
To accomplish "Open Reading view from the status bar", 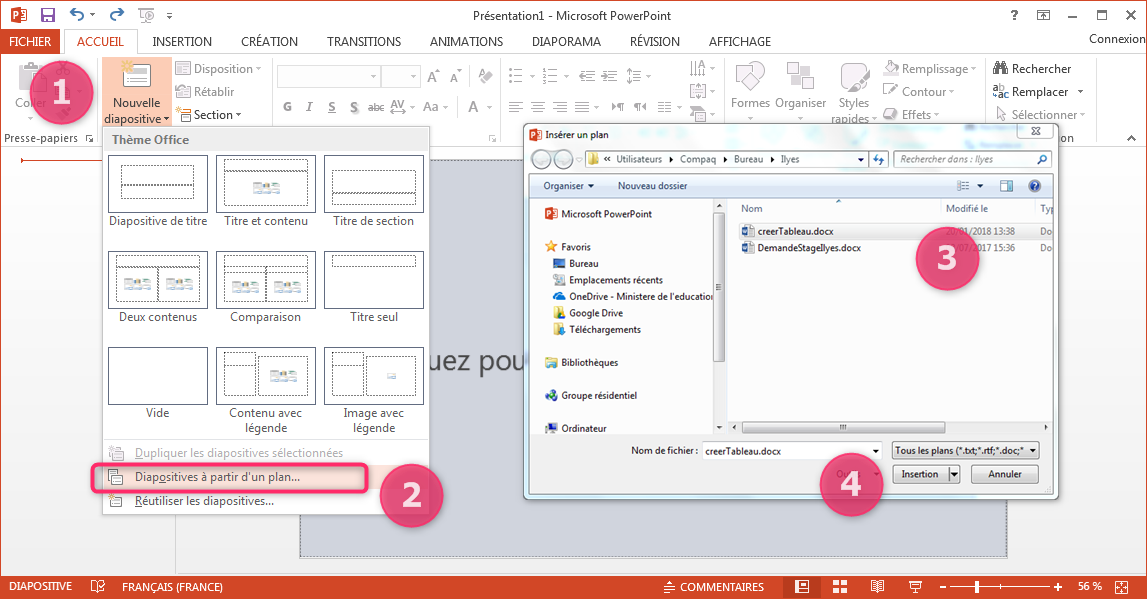I will pos(877,586).
